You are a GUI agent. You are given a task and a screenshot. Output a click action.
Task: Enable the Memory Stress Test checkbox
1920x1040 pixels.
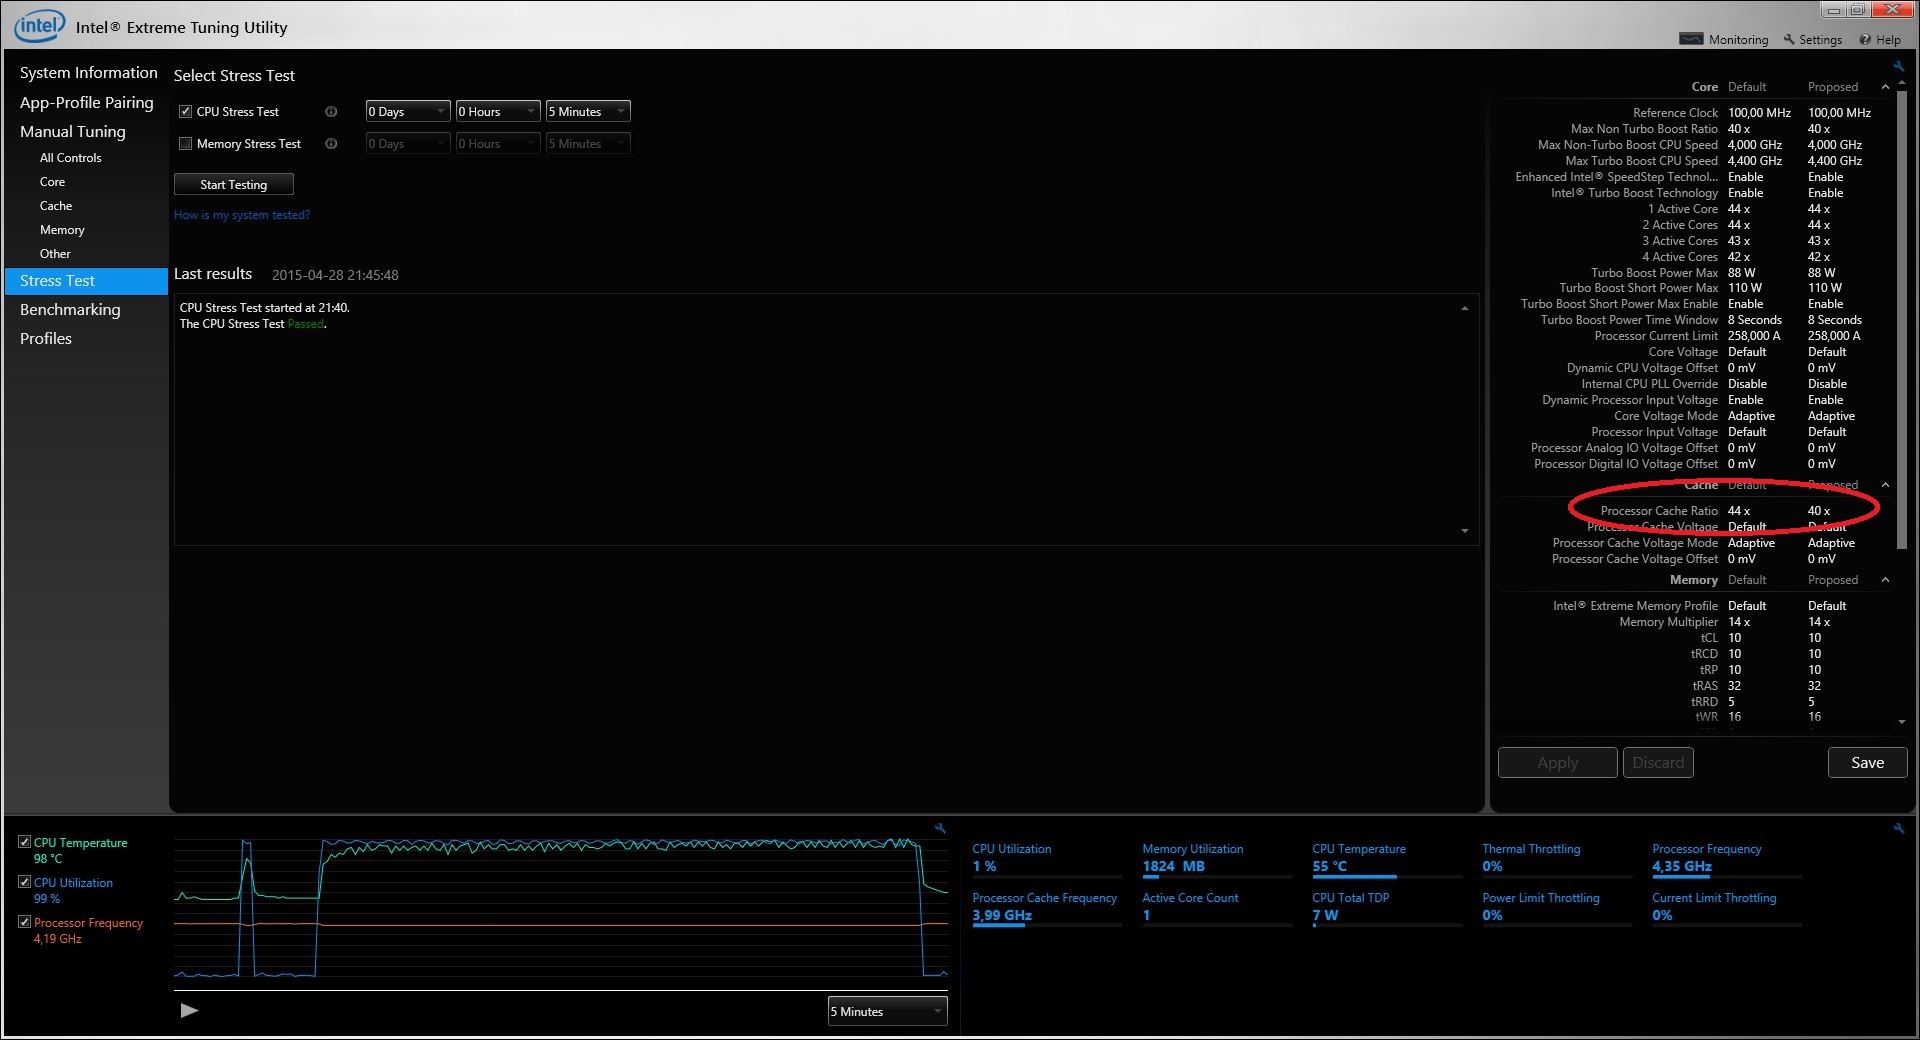pyautogui.click(x=185, y=144)
